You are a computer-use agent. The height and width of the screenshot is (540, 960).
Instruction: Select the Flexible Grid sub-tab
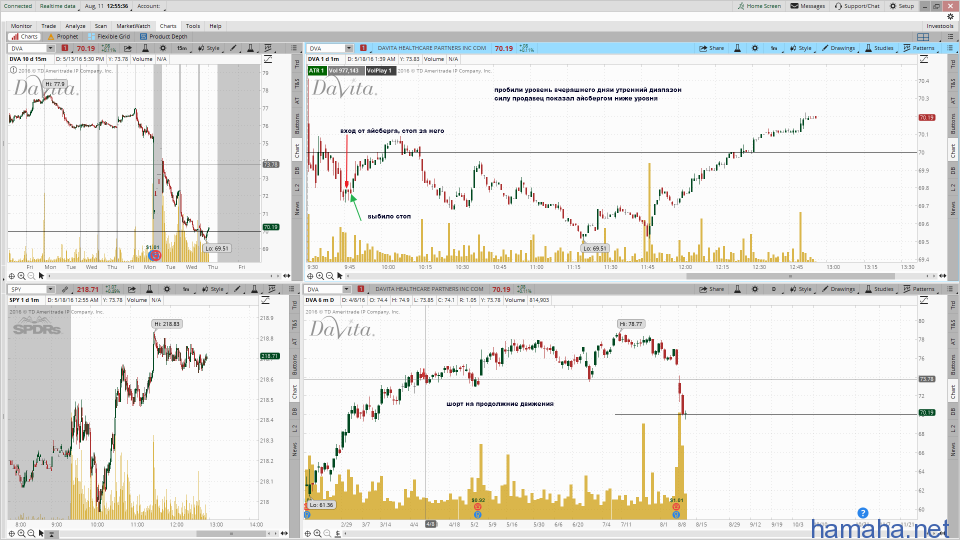[109, 37]
